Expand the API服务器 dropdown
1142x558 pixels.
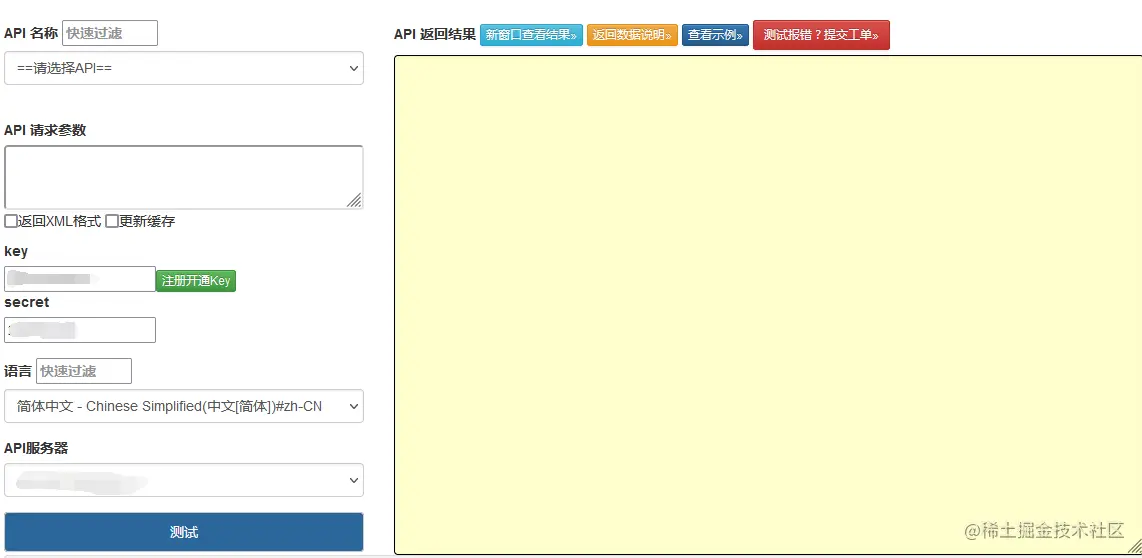point(184,480)
